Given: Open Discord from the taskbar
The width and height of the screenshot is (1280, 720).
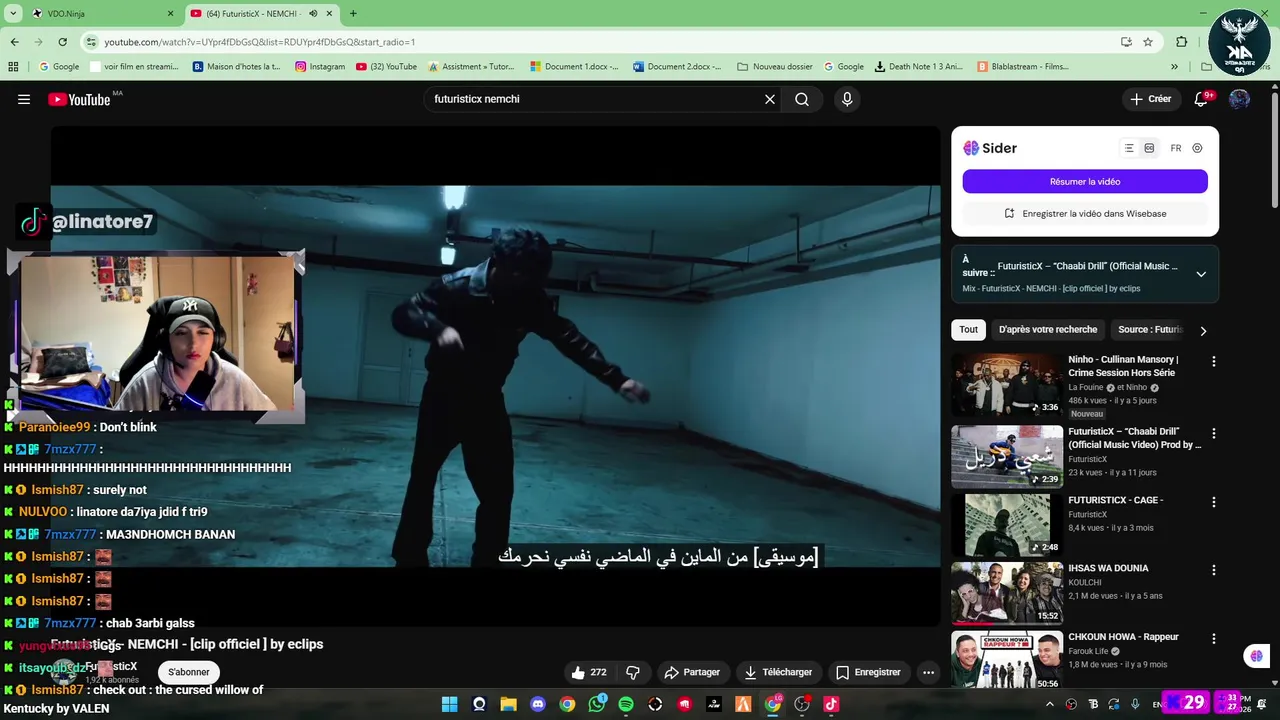Looking at the screenshot, I should tap(538, 704).
